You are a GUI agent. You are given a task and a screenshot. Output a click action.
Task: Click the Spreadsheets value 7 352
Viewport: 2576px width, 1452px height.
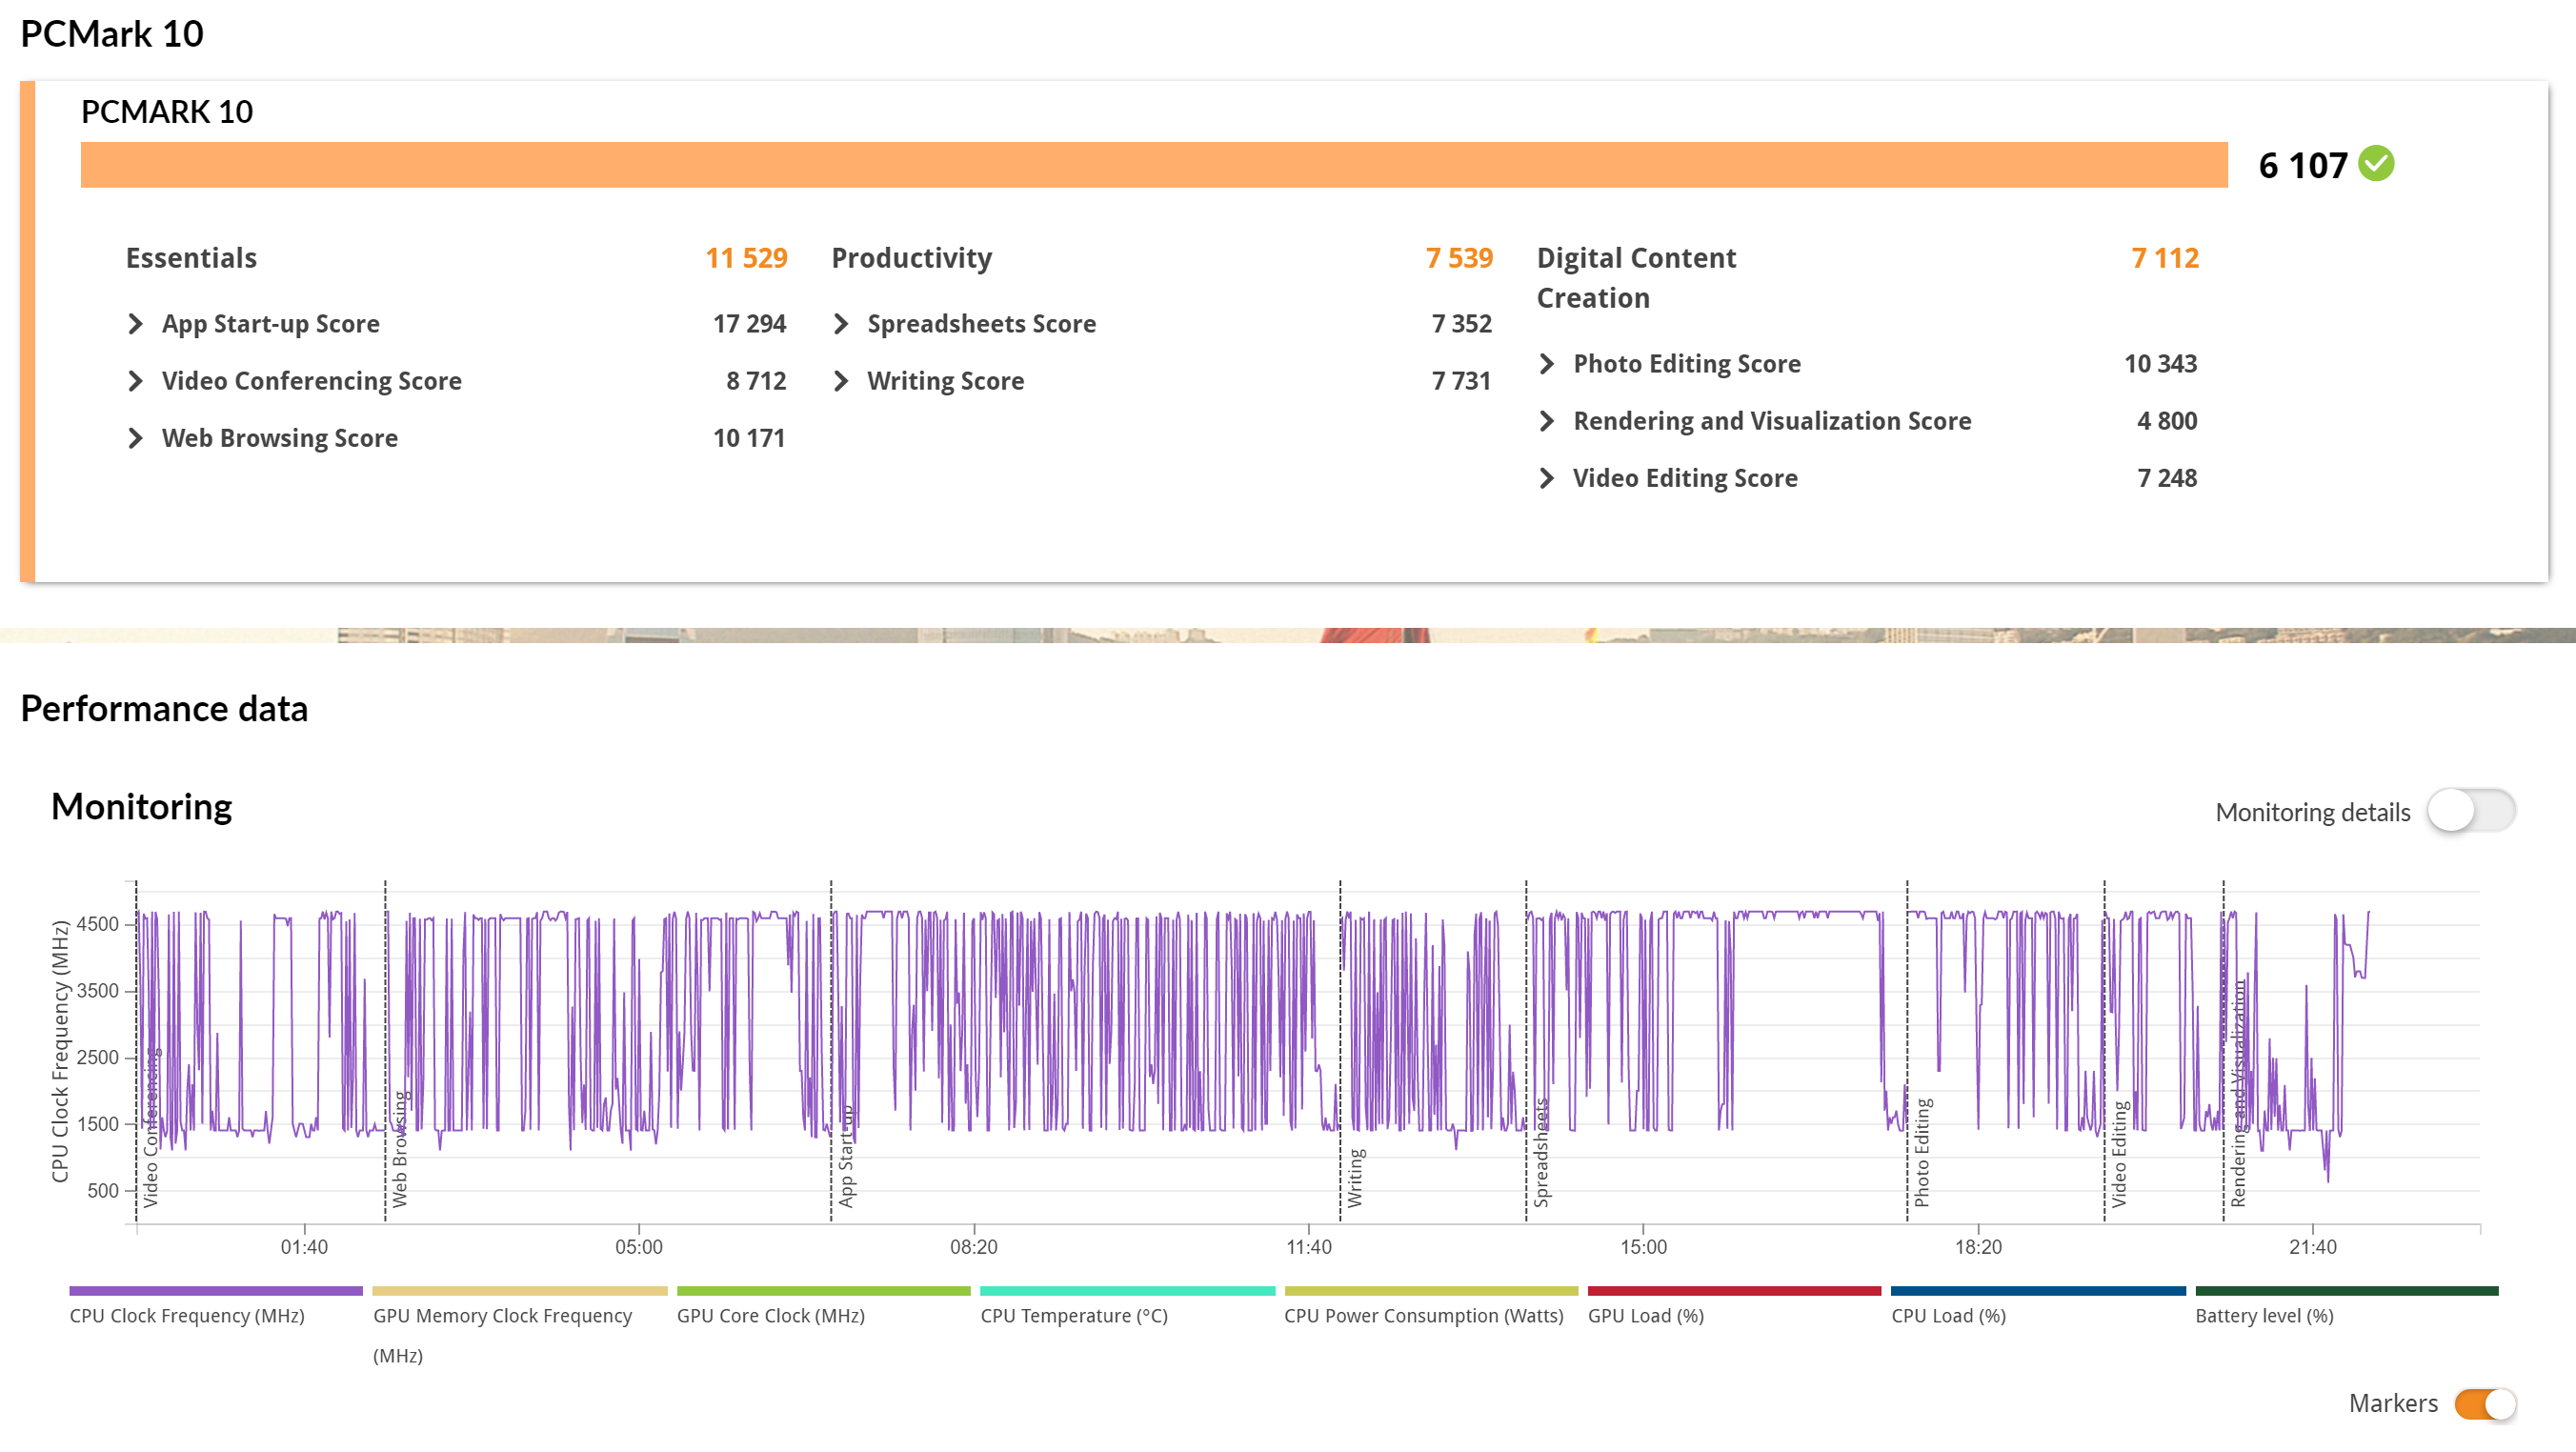point(1461,324)
